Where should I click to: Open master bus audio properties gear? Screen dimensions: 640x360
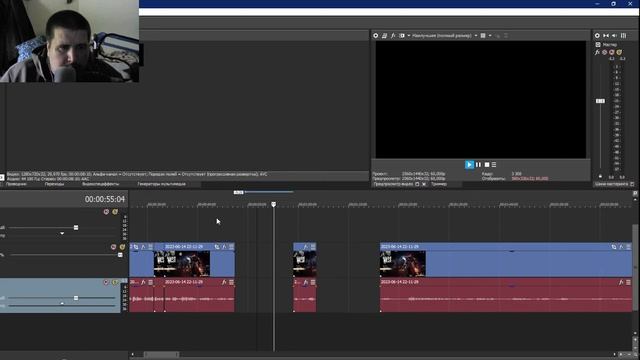[597, 36]
